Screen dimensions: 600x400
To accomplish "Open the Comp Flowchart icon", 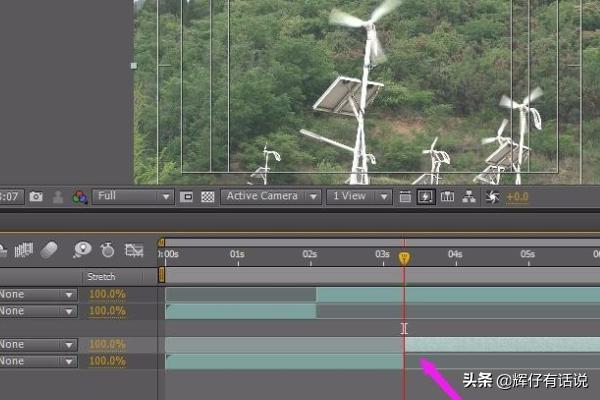I will [469, 197].
